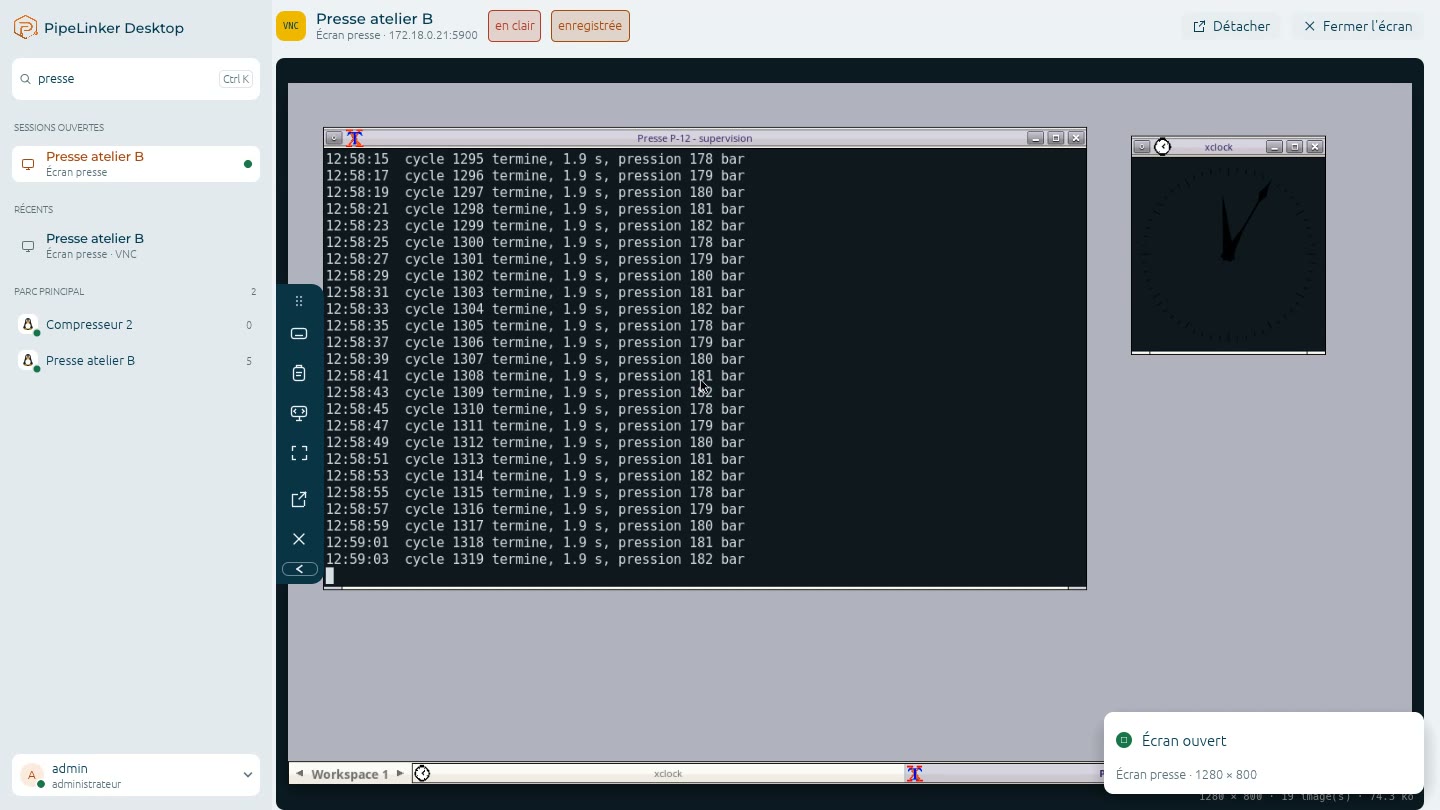Open the window menu of the xclock window

(1141, 147)
